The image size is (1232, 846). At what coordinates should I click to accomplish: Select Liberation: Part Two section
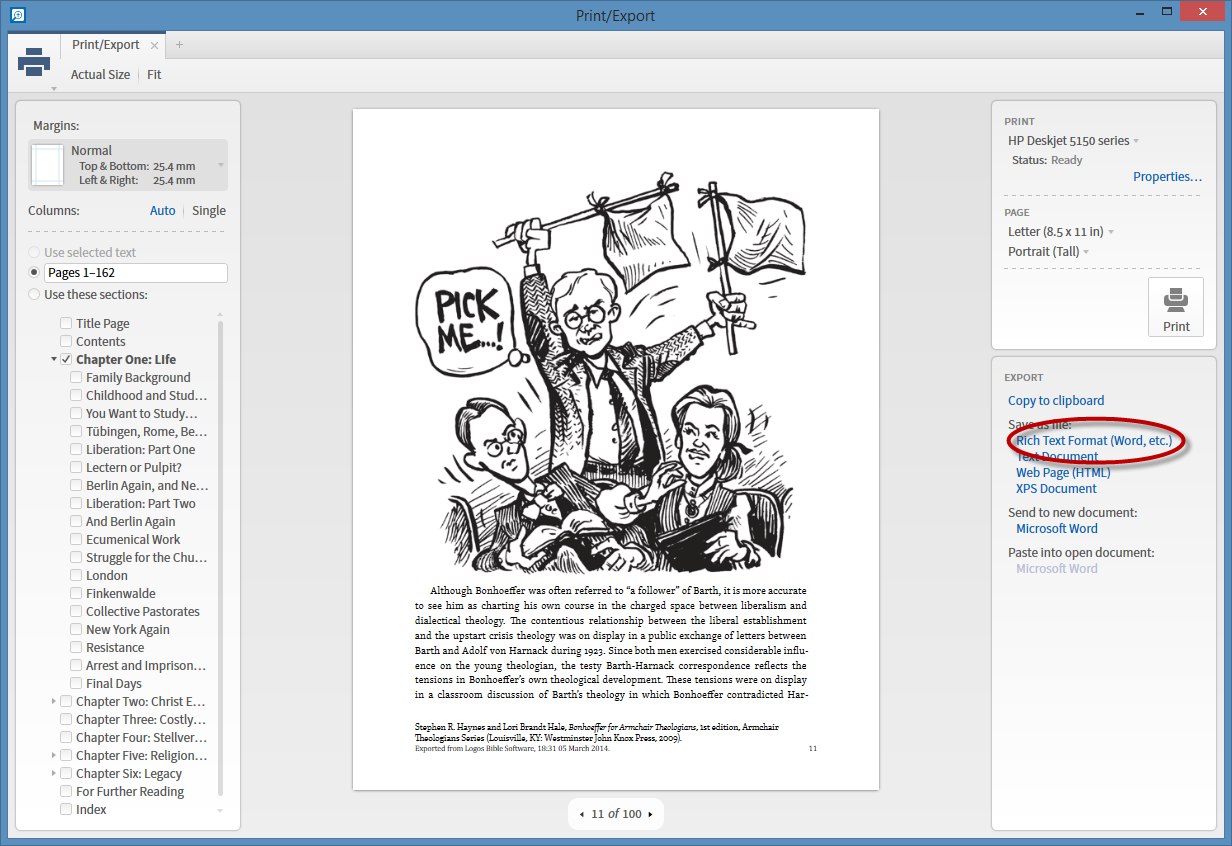coord(141,504)
